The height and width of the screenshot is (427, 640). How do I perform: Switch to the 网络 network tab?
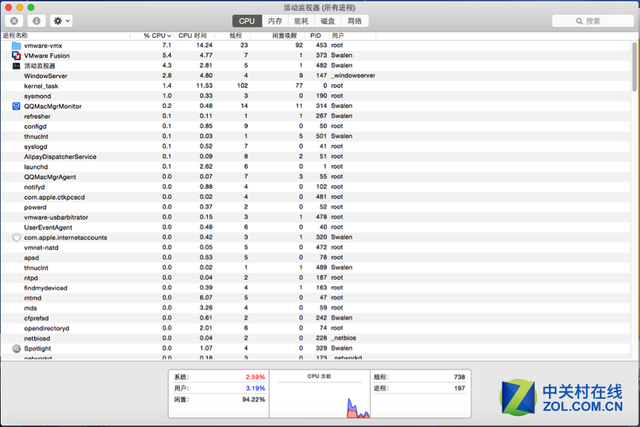355,21
